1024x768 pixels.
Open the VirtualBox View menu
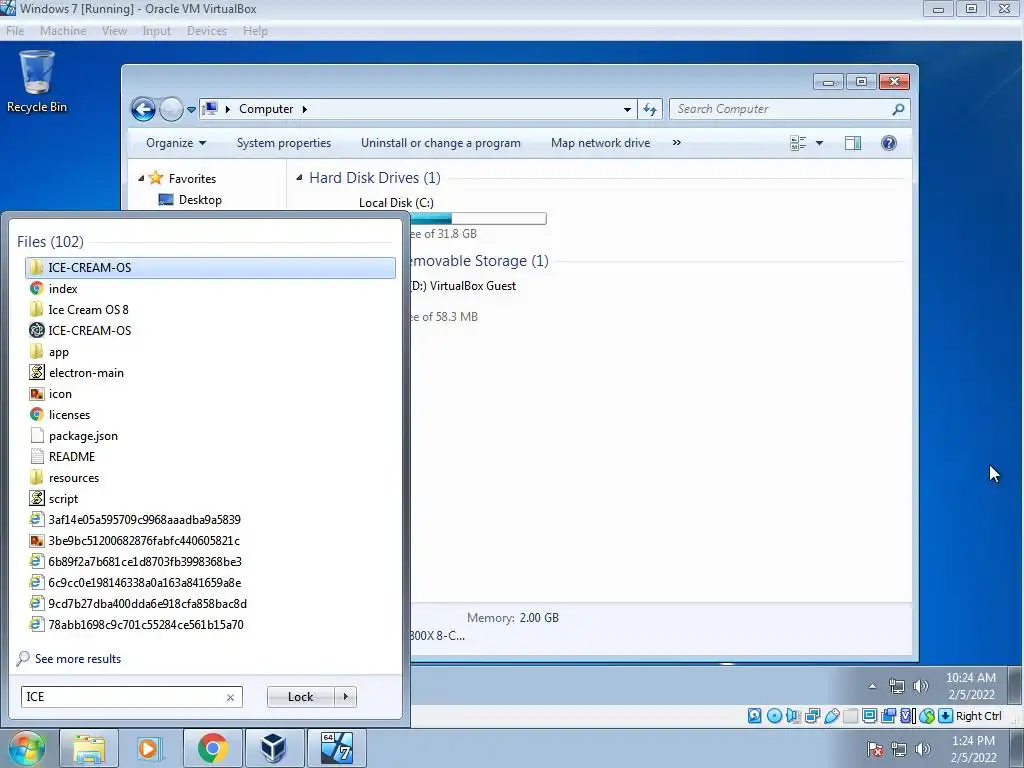[114, 31]
